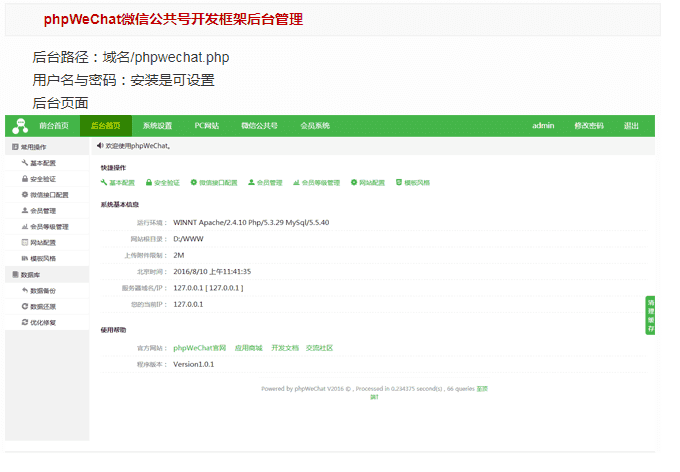
Task: Click the 127.0.0.1 value beside 您的当前IP
Action: (x=188, y=305)
